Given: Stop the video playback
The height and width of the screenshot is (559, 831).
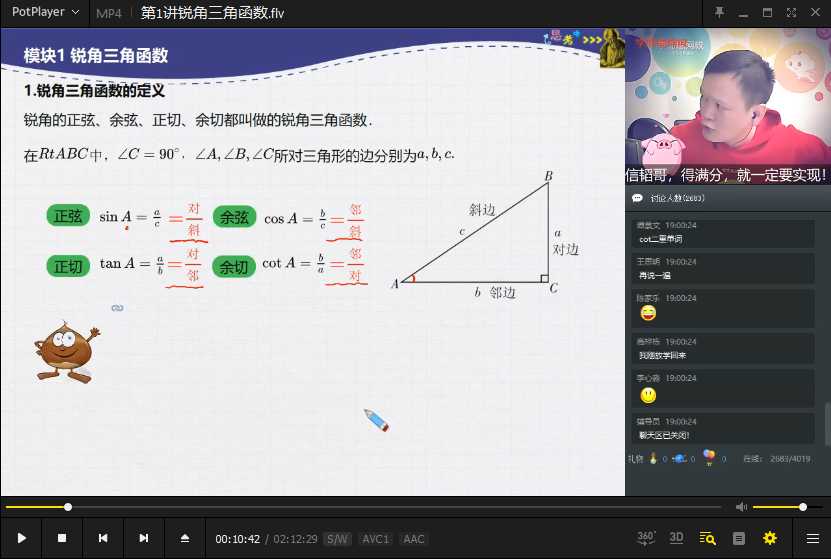Looking at the screenshot, I should pyautogui.click(x=62, y=538).
